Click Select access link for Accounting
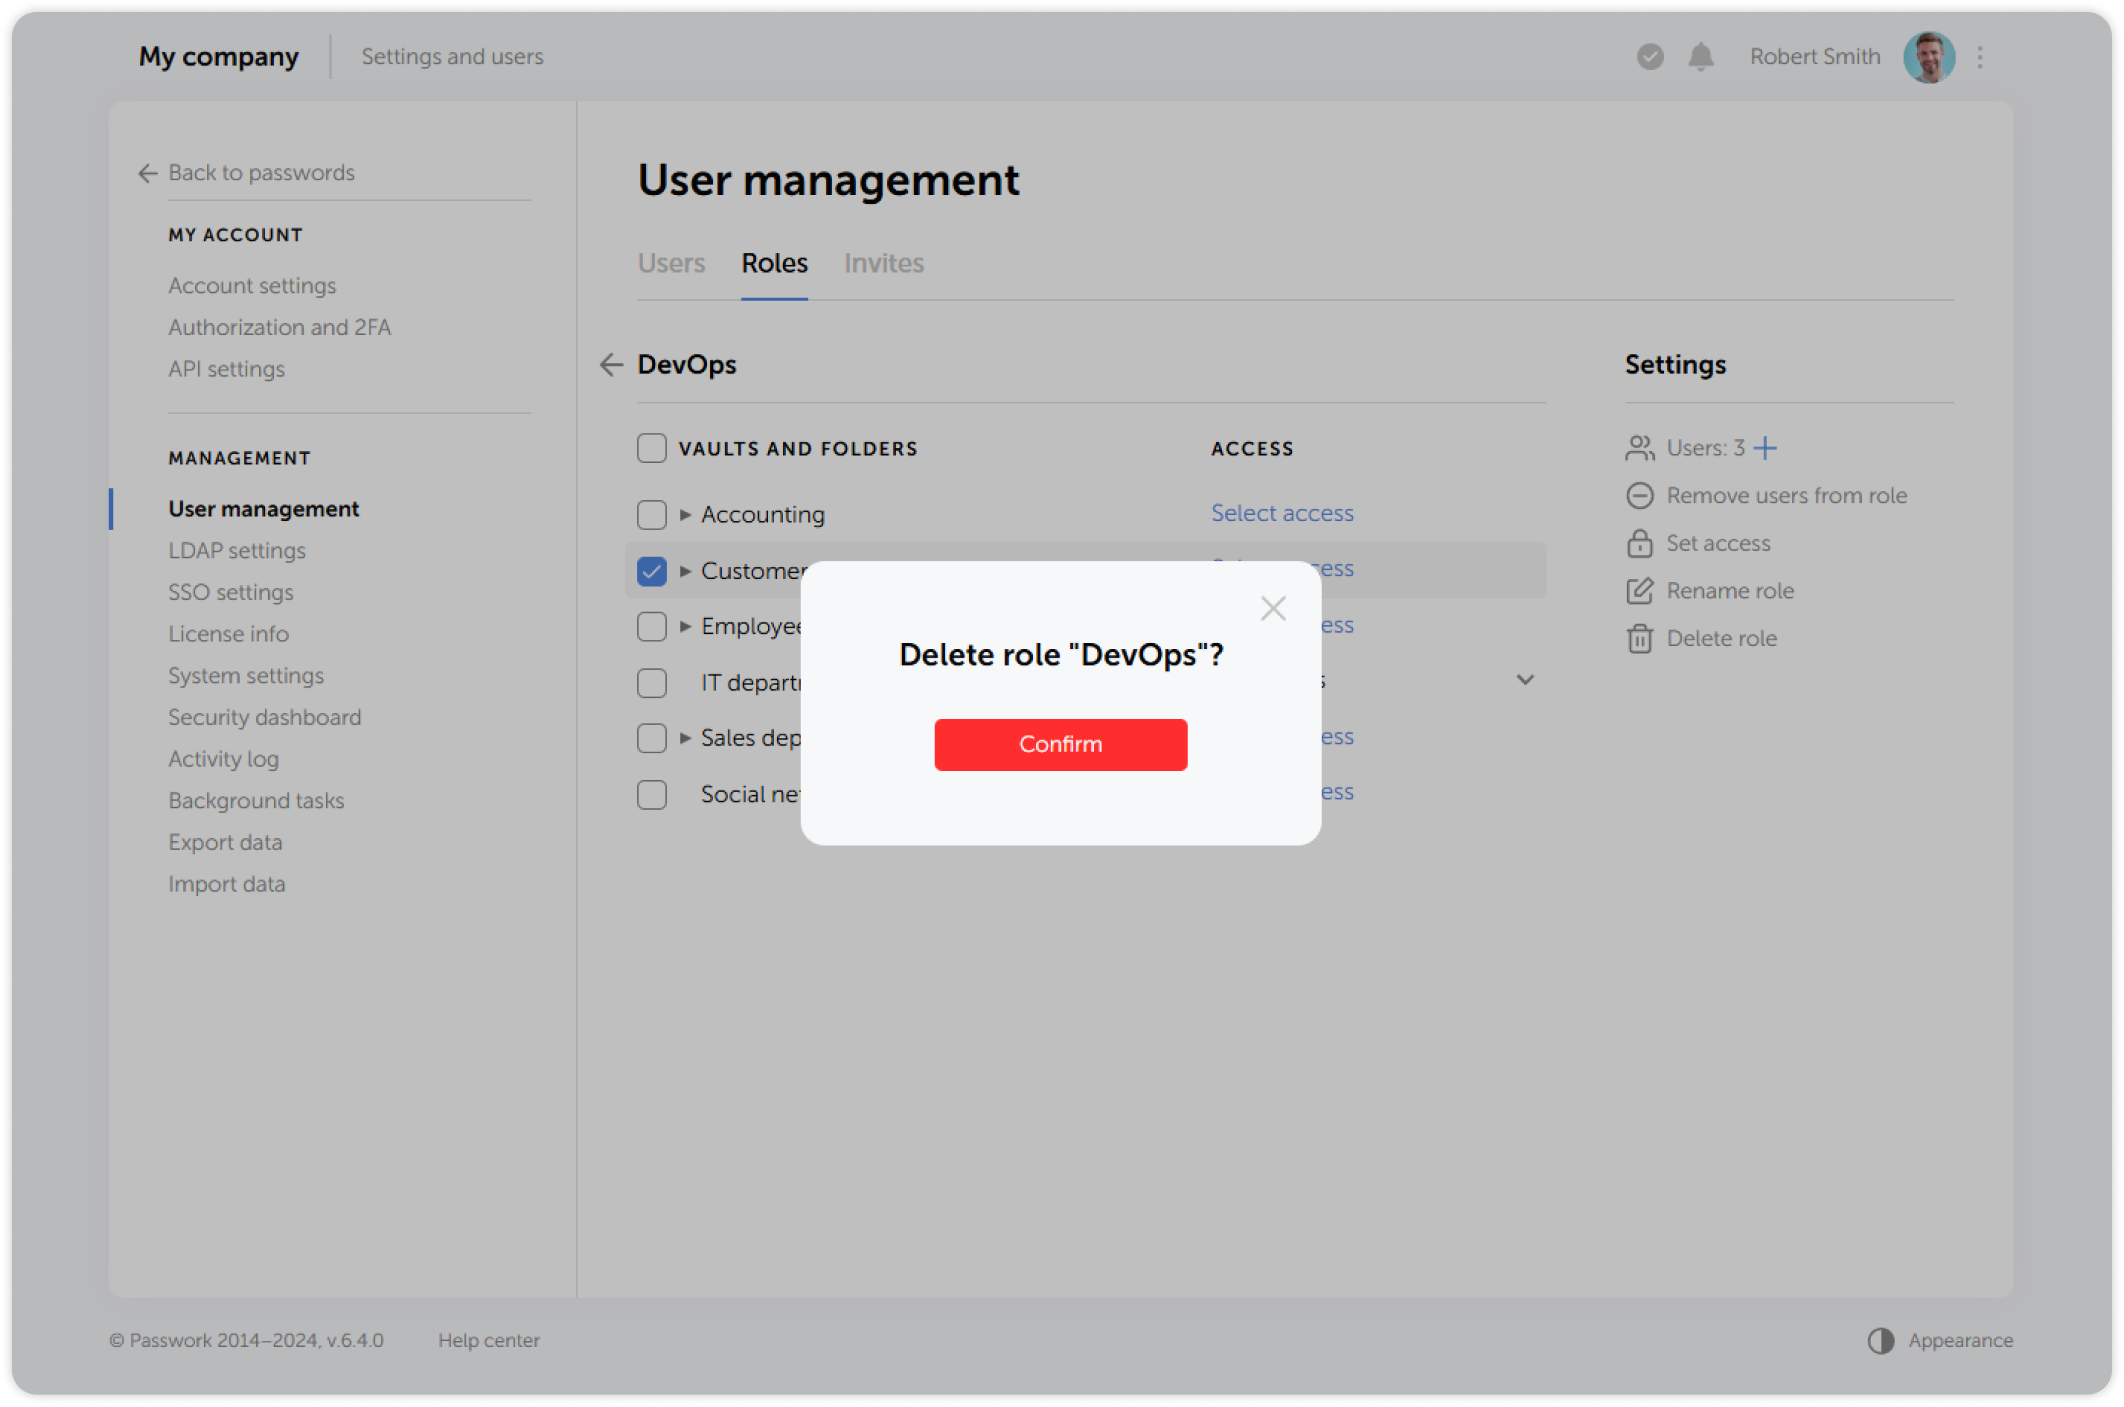Viewport: 2124px width, 1407px height. (1282, 513)
